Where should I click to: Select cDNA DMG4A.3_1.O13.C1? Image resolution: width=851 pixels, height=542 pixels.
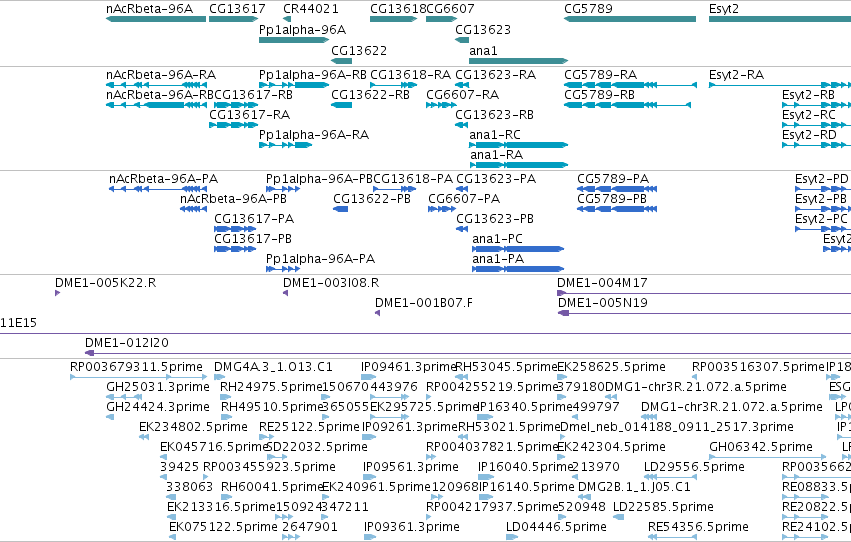[218, 377]
